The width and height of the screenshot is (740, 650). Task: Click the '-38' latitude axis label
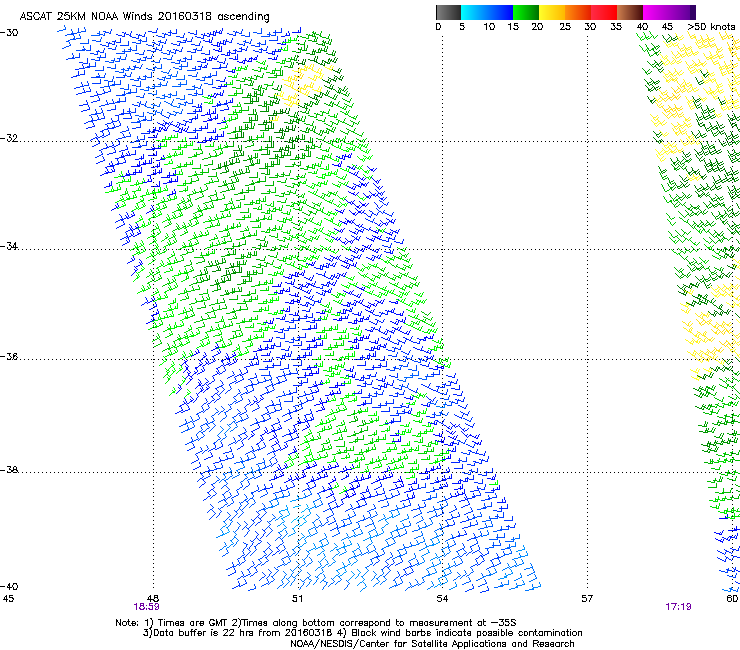coord(9,470)
